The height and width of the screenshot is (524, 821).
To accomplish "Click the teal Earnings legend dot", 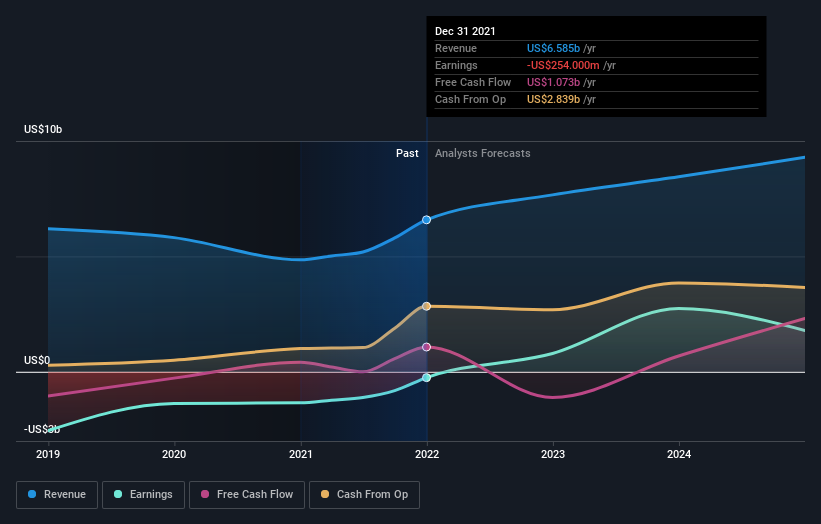I will pos(118,494).
